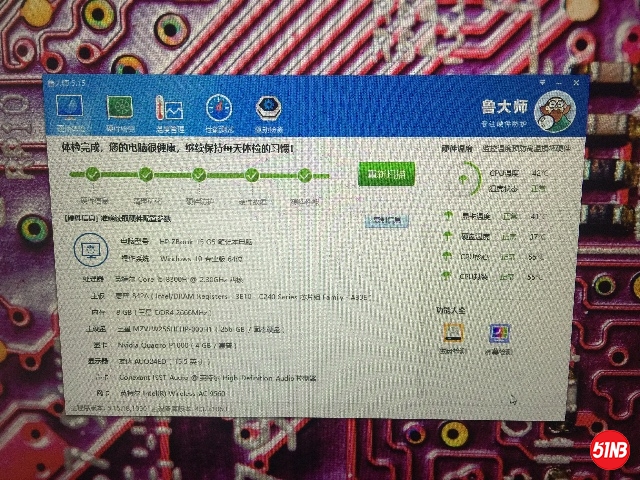Click the umbrella icon beside CPU核心
Viewport: 640px width, 480px height.
(447, 256)
